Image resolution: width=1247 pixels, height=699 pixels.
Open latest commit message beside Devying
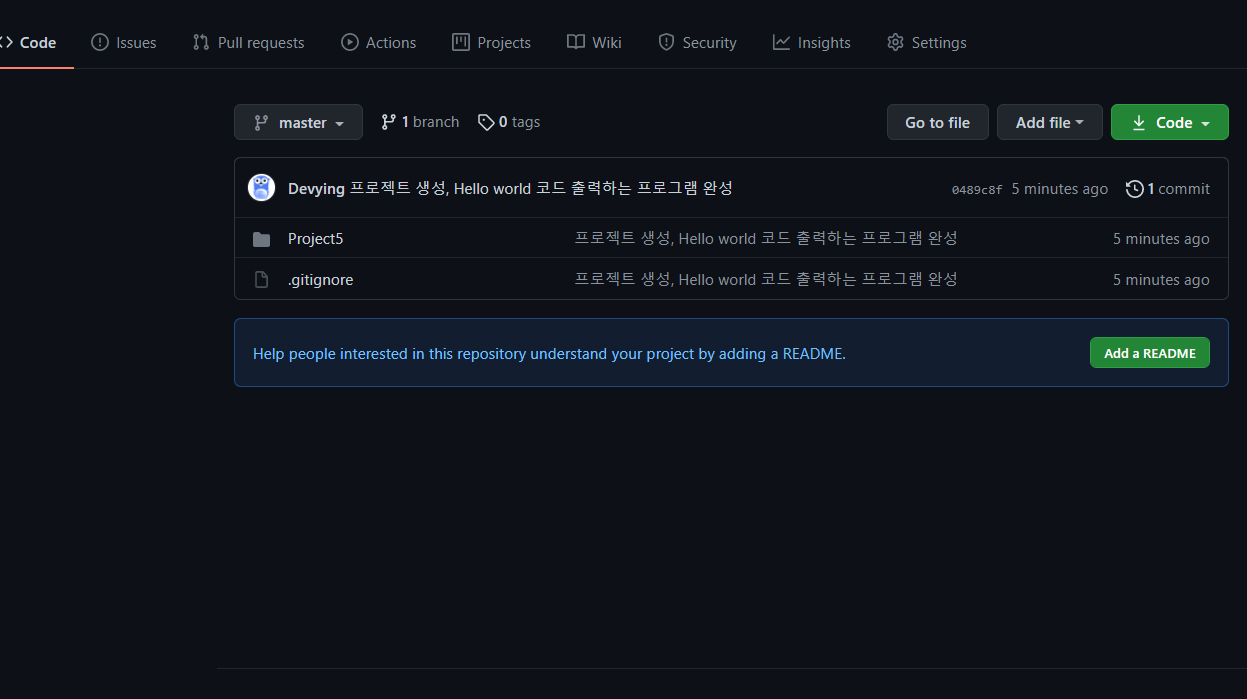541,189
